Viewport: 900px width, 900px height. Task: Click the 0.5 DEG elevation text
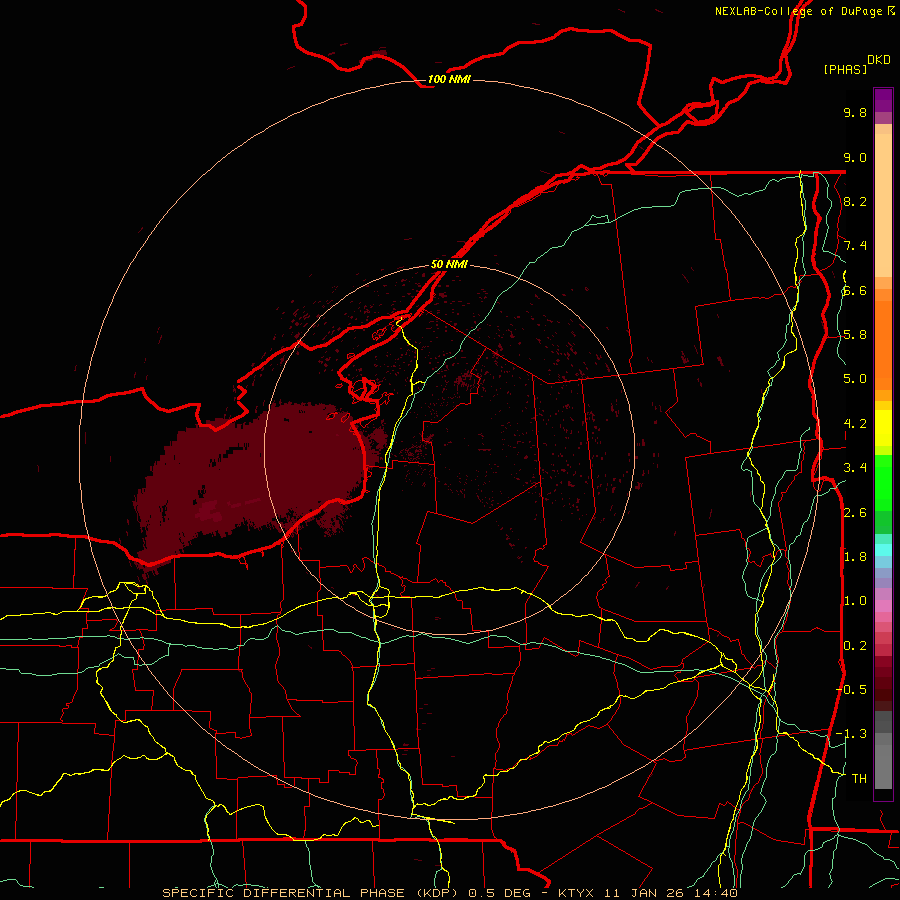[499, 893]
